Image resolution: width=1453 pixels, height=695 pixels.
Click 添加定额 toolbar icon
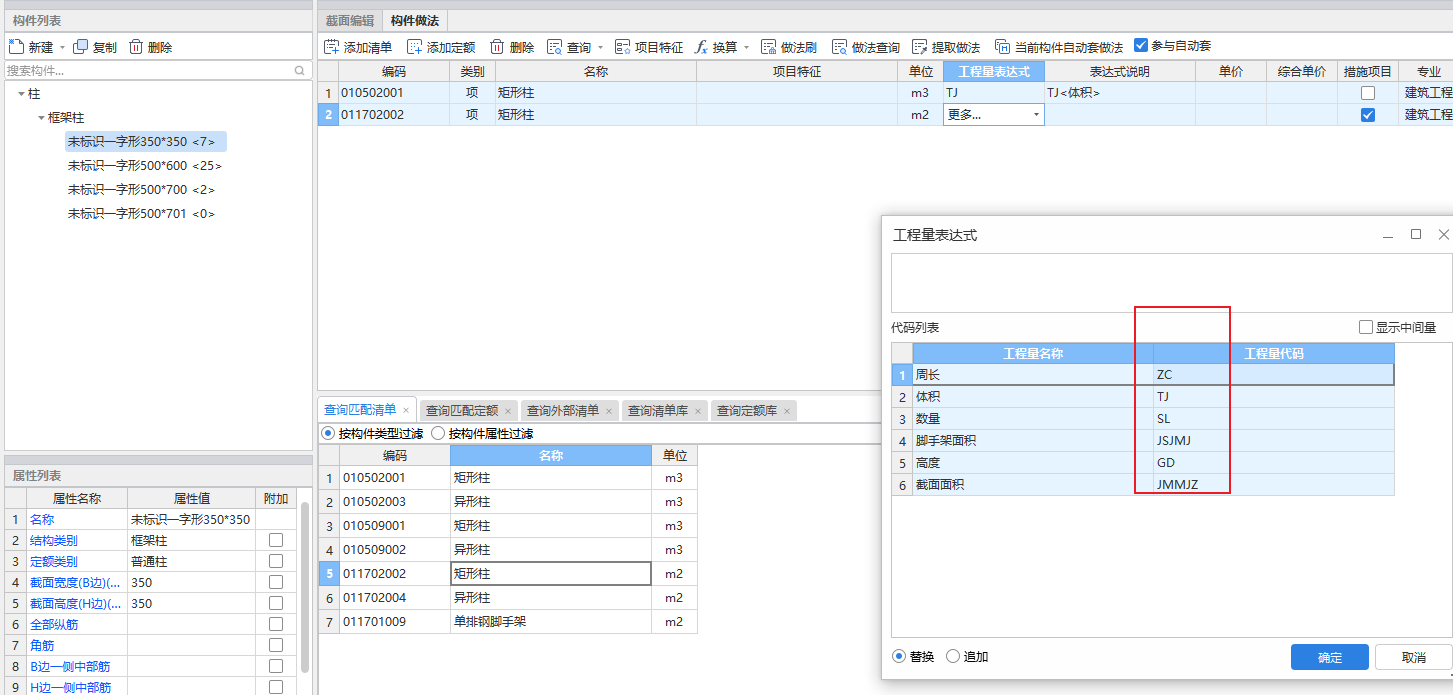(x=415, y=47)
